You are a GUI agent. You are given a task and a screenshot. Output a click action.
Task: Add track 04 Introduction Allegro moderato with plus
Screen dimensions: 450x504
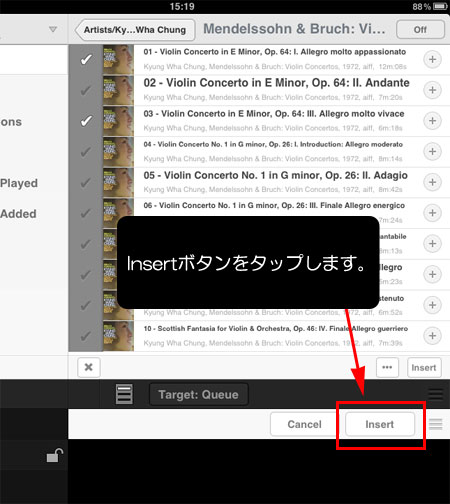click(432, 151)
